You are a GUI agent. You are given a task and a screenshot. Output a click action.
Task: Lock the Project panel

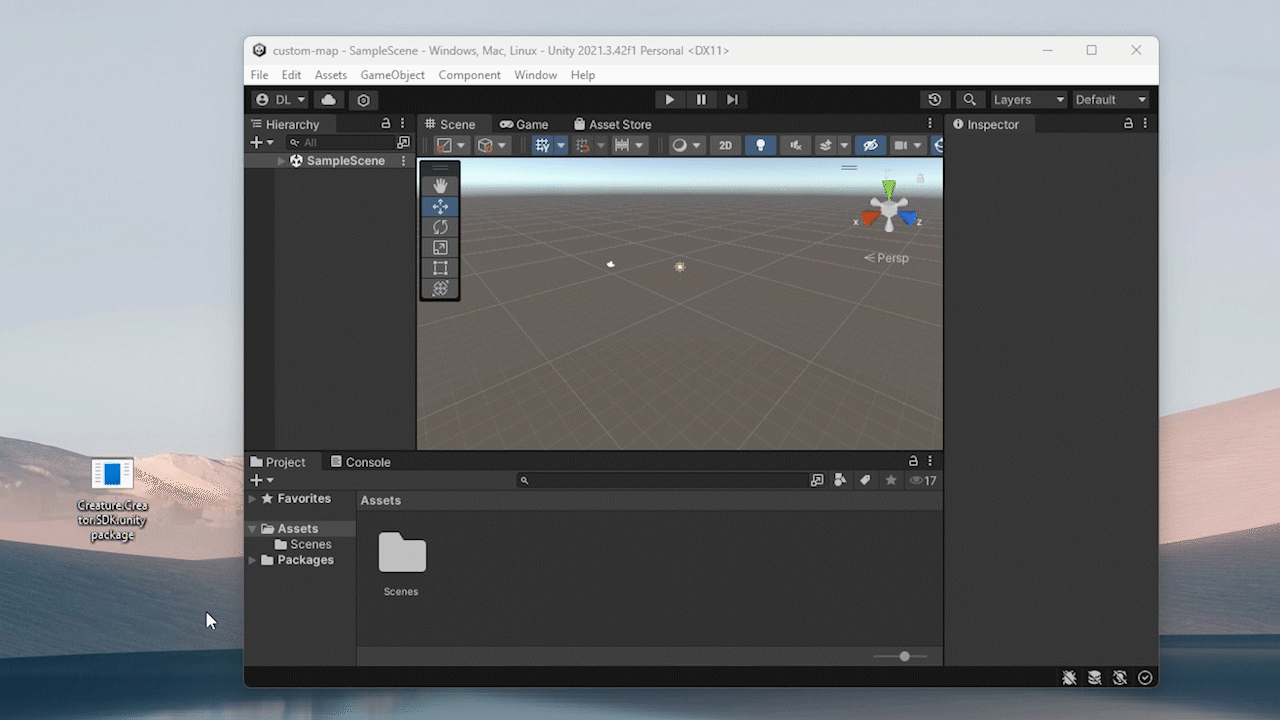tap(913, 462)
